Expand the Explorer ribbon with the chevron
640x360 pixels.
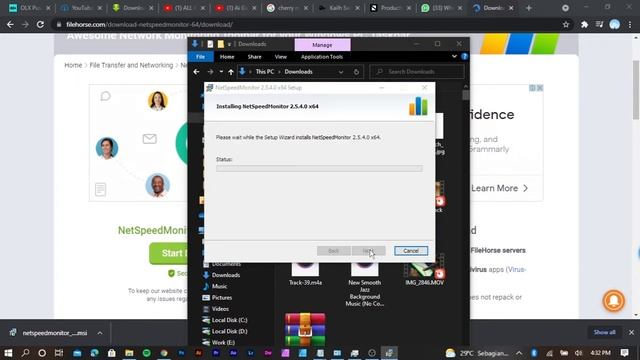click(454, 56)
